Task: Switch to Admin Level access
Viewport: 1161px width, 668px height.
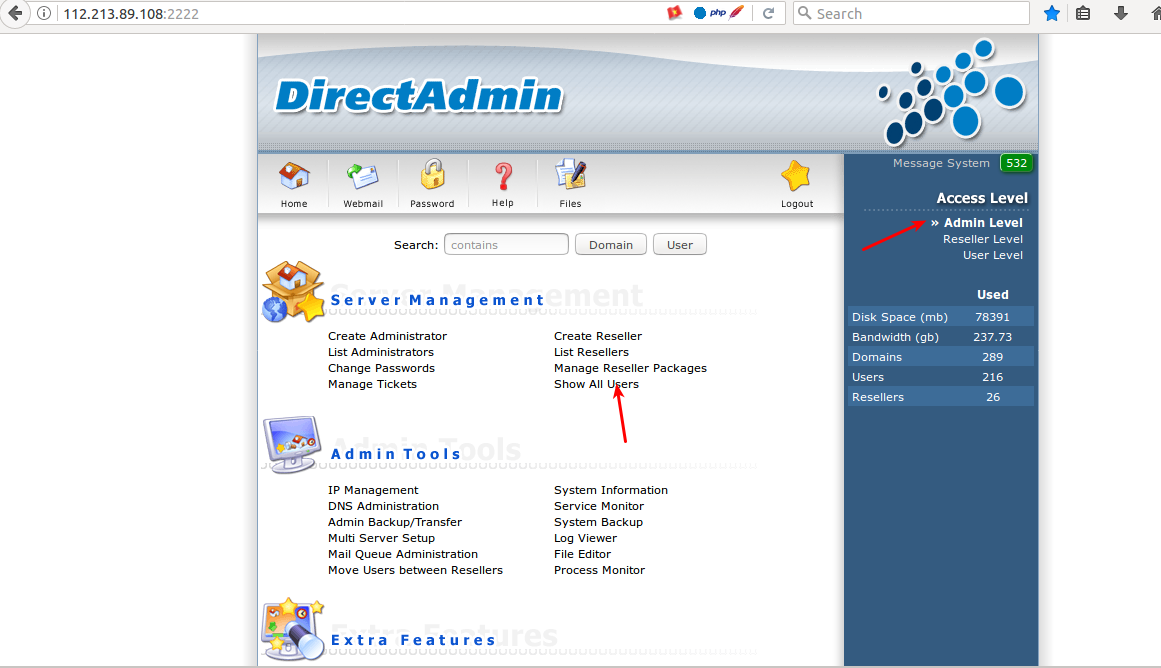Action: 983,223
